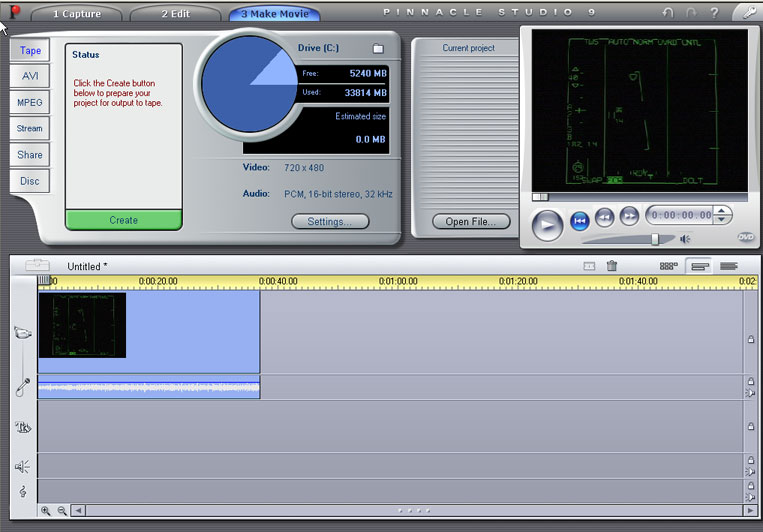
Task: Click the player volume slider handle
Action: coord(655,239)
